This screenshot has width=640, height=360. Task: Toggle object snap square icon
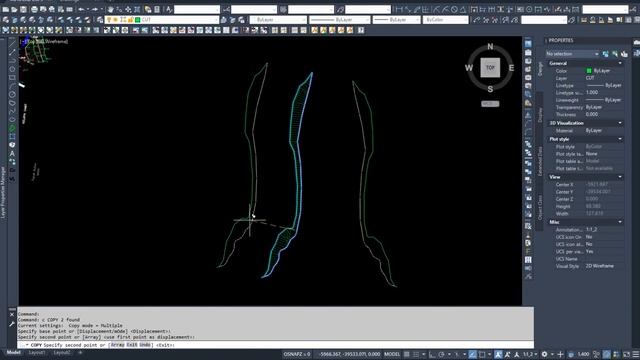[482, 354]
